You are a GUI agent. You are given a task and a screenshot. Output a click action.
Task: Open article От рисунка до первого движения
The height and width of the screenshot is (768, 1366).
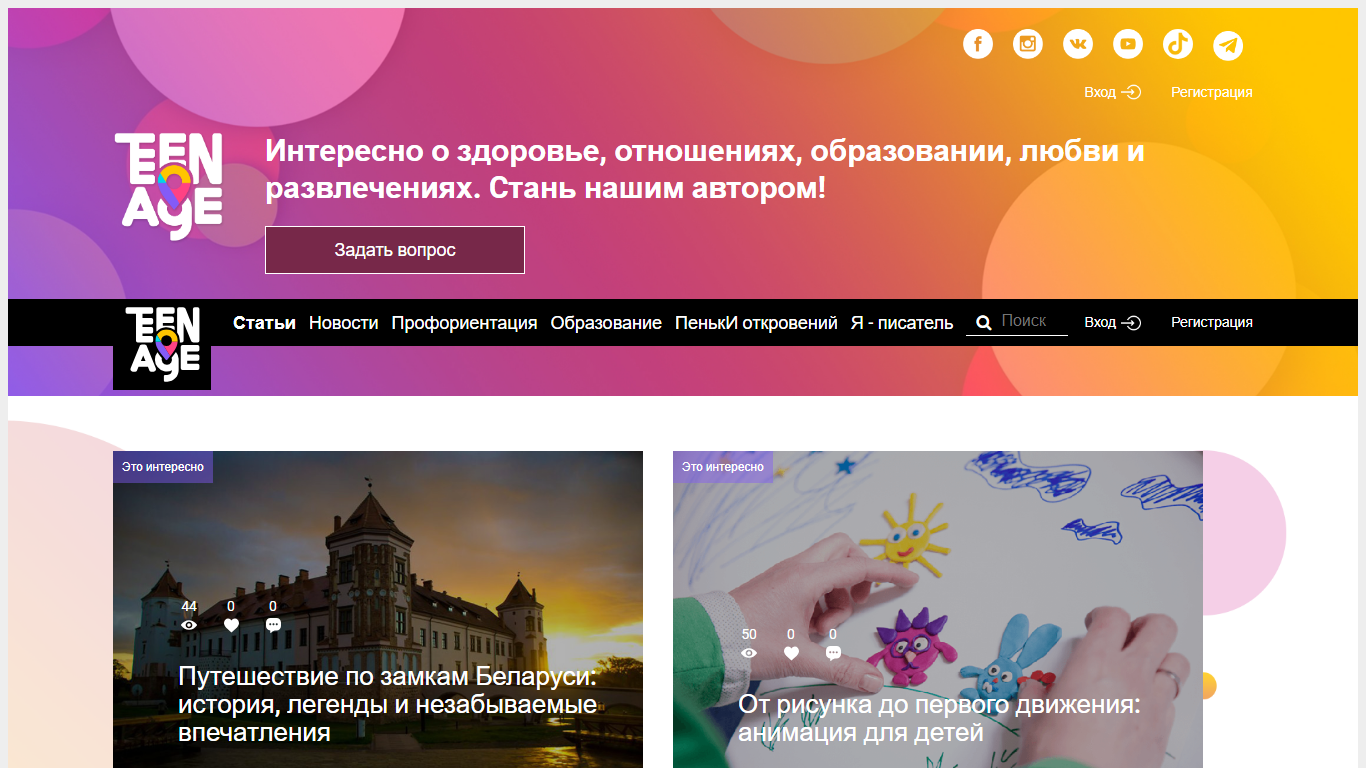939,718
